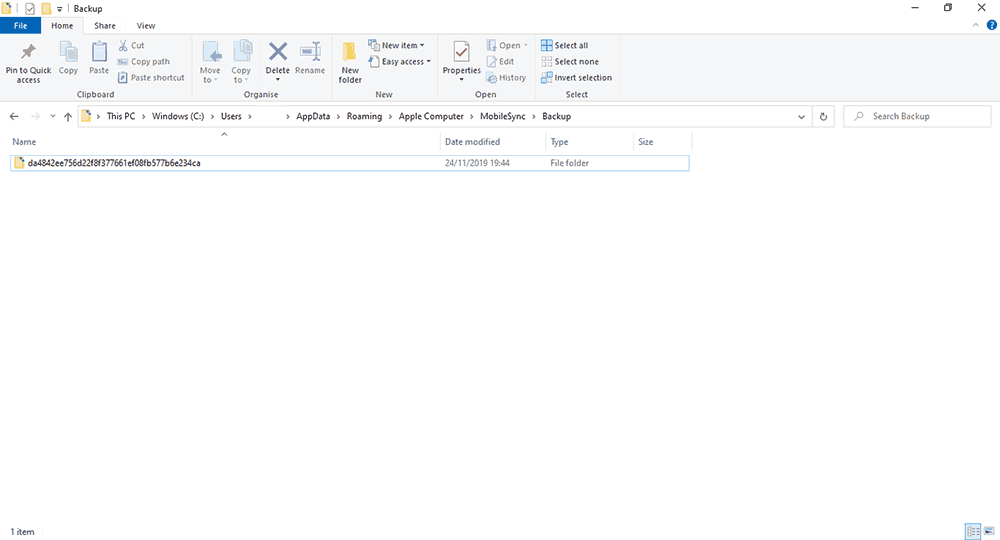The image size is (1000, 540).
Task: Open the Customize Quick Access Toolbar dropdown
Action: click(59, 9)
